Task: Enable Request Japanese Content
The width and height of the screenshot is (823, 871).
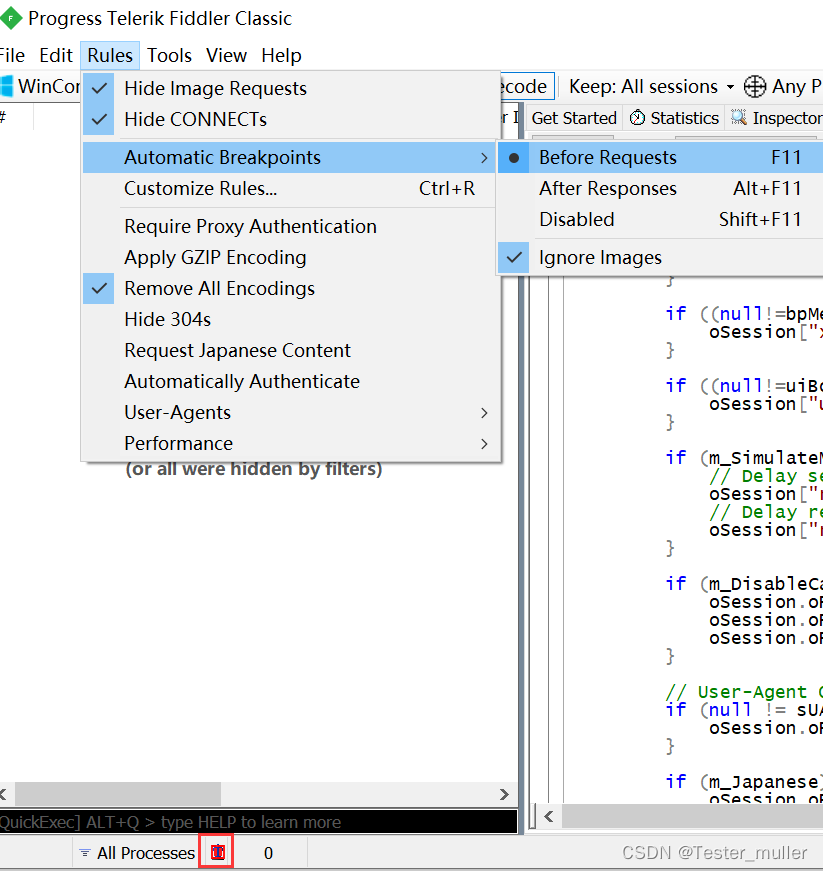Action: 291,351
